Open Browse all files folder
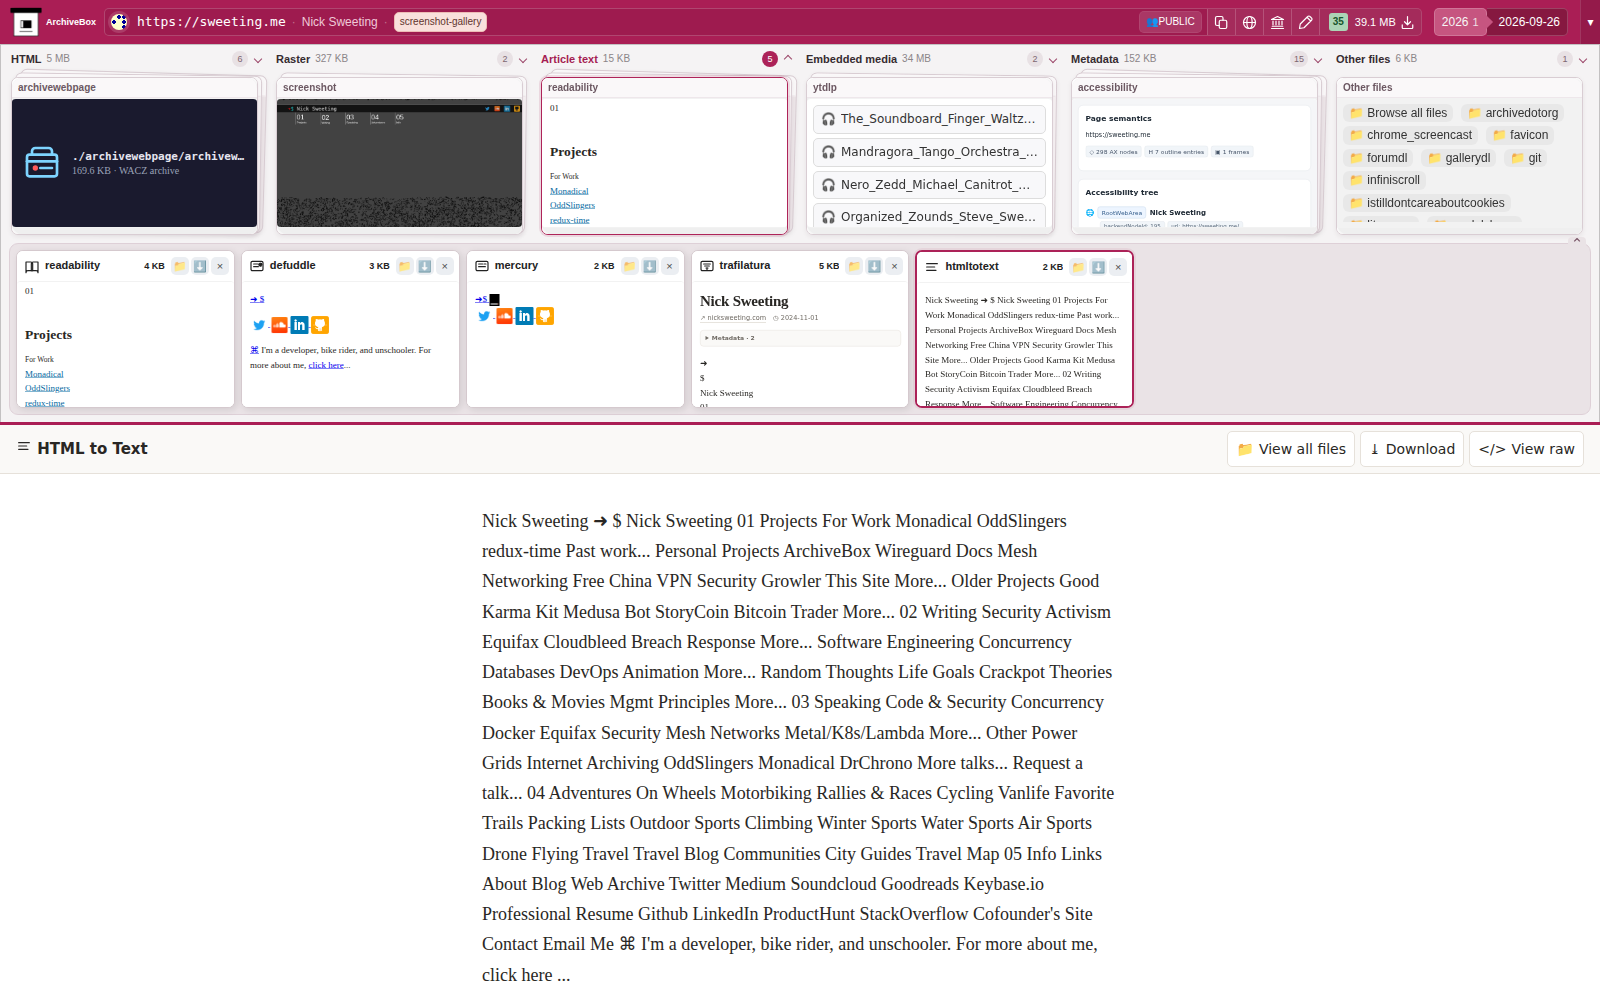The width and height of the screenshot is (1600, 1000). click(1398, 113)
